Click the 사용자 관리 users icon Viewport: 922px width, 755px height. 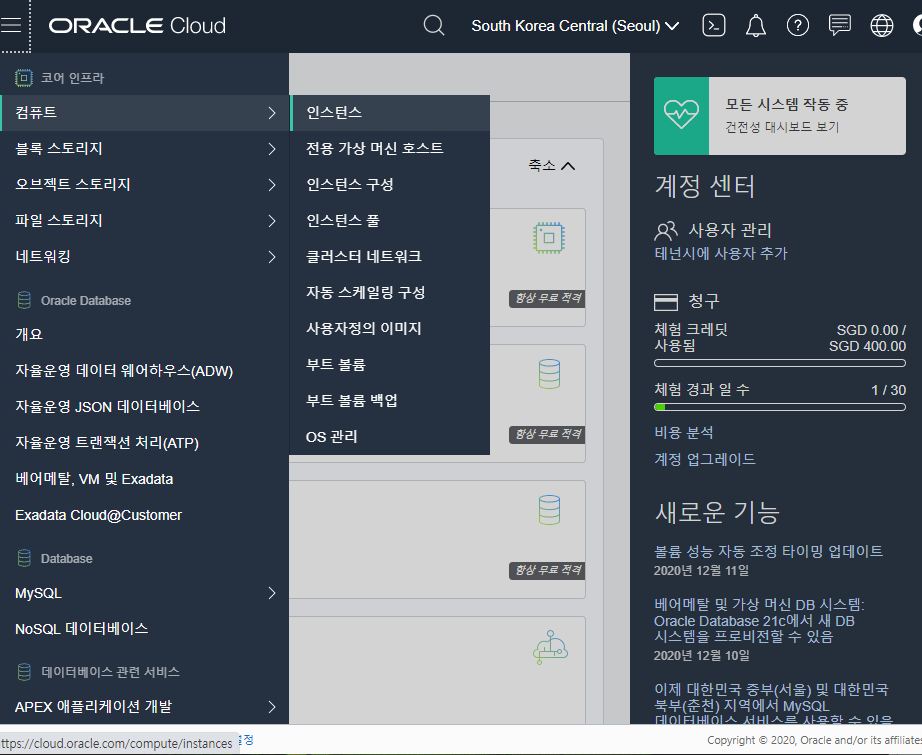(666, 230)
